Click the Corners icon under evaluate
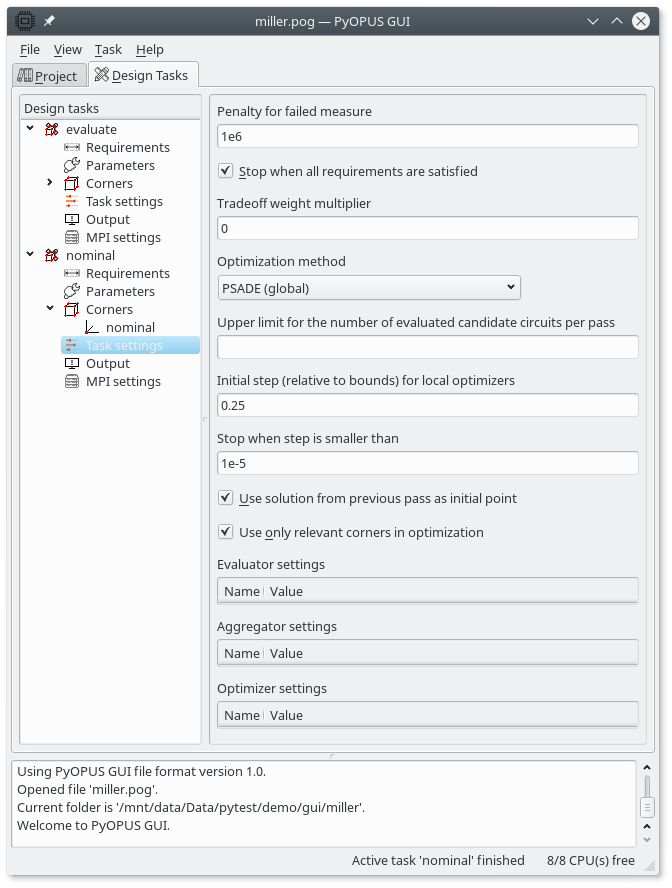 click(x=71, y=183)
